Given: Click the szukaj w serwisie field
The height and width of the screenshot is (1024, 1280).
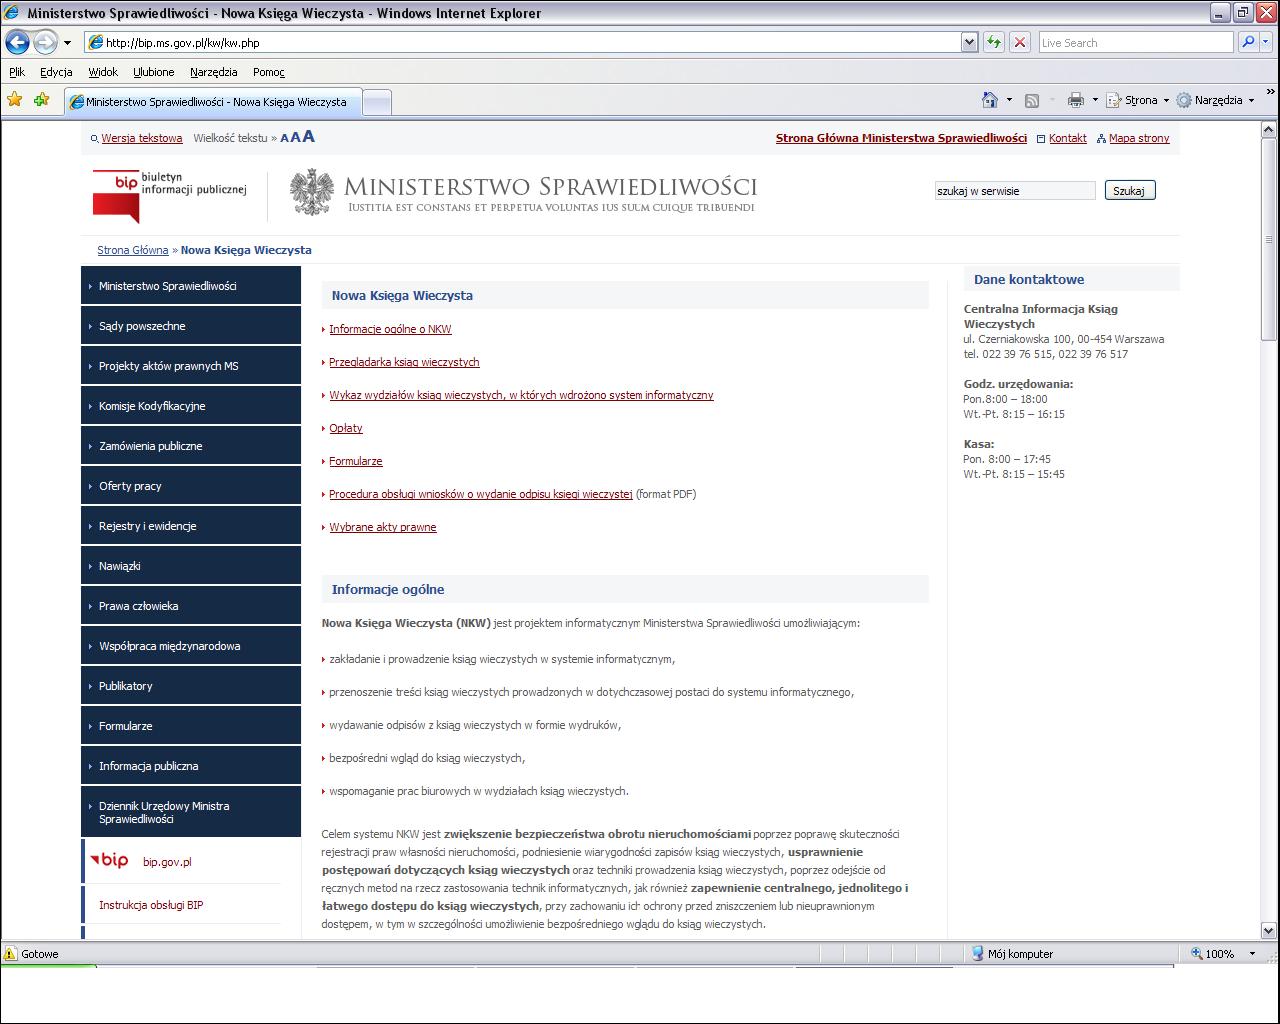Looking at the screenshot, I should point(1015,191).
